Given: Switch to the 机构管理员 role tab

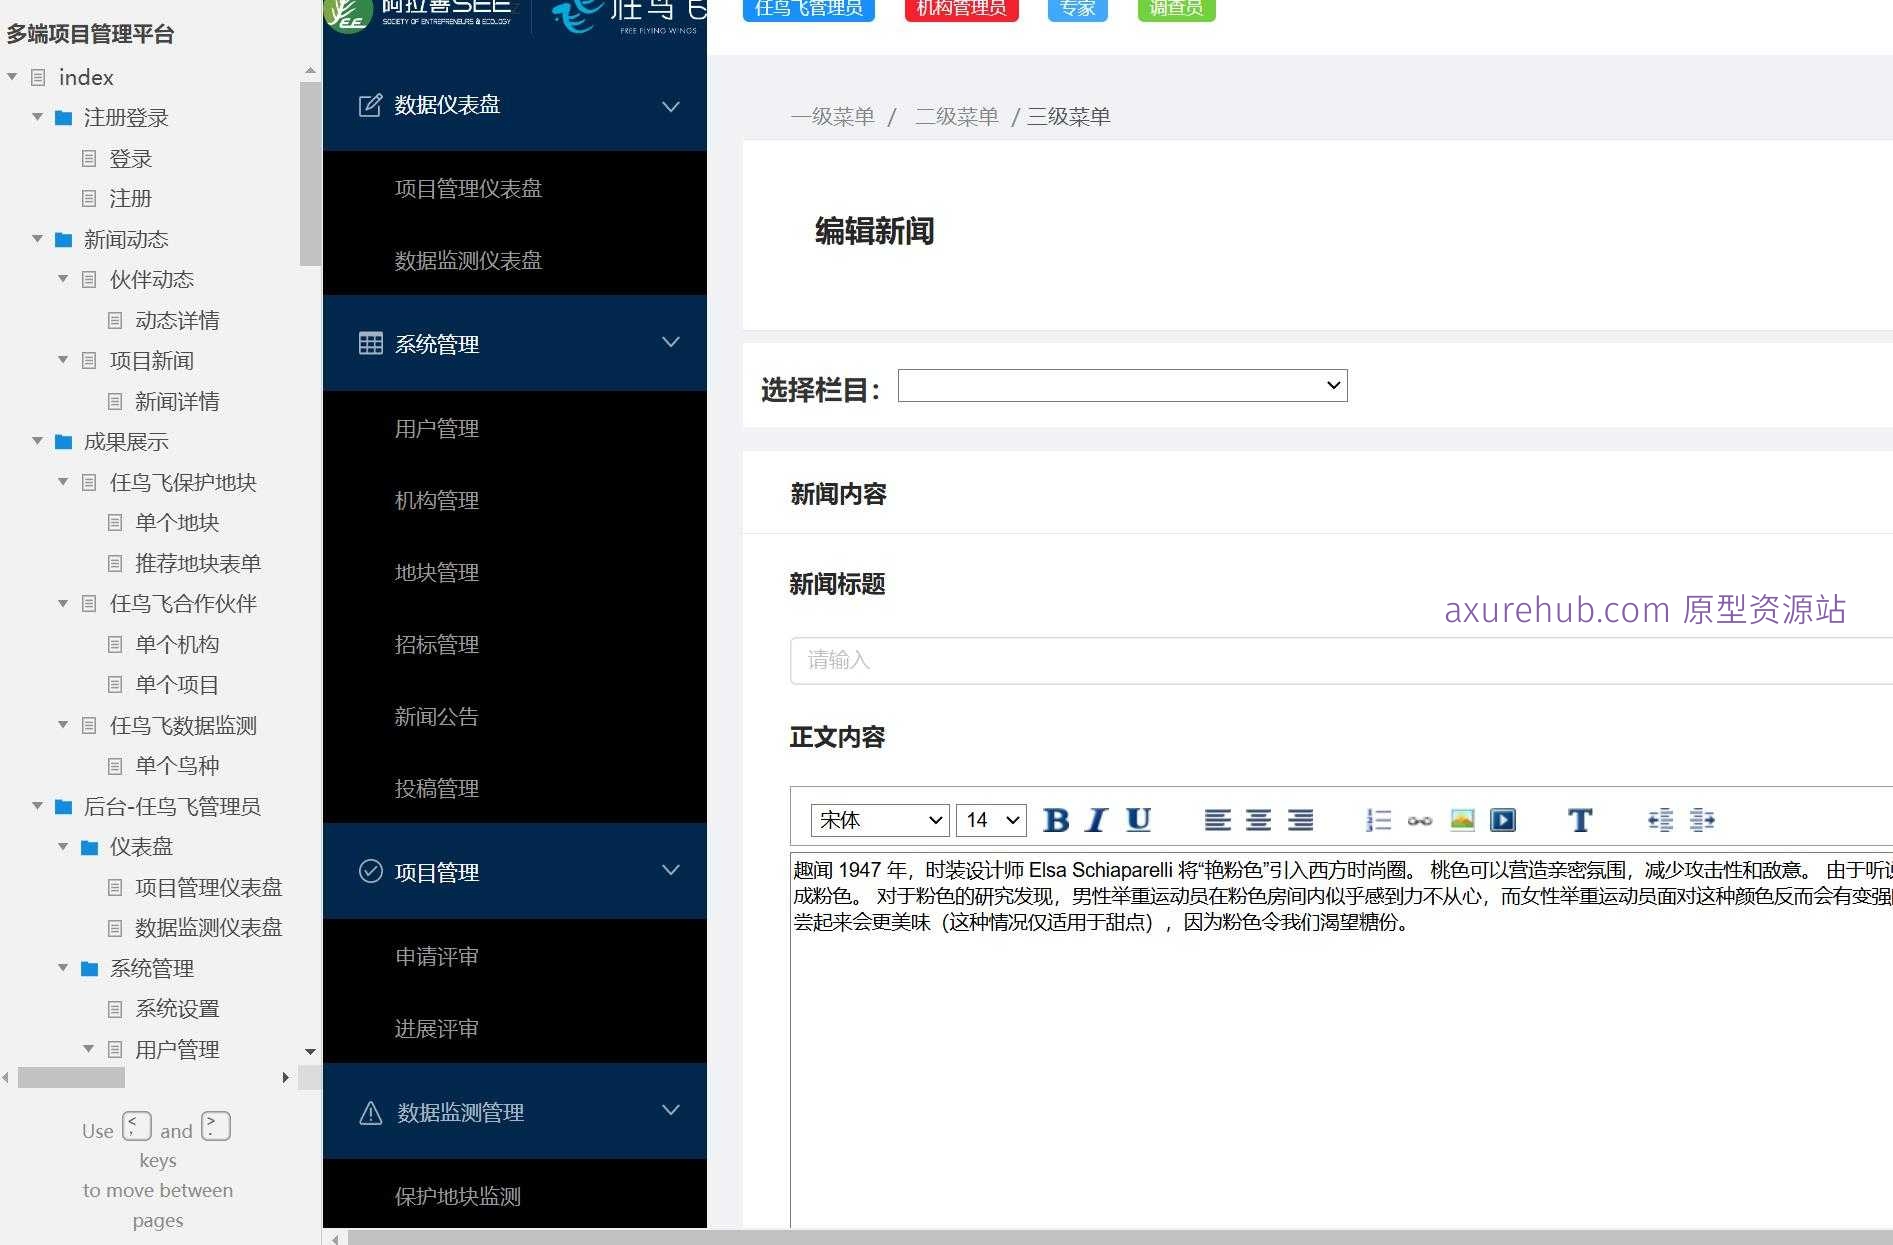Looking at the screenshot, I should pos(960,9).
